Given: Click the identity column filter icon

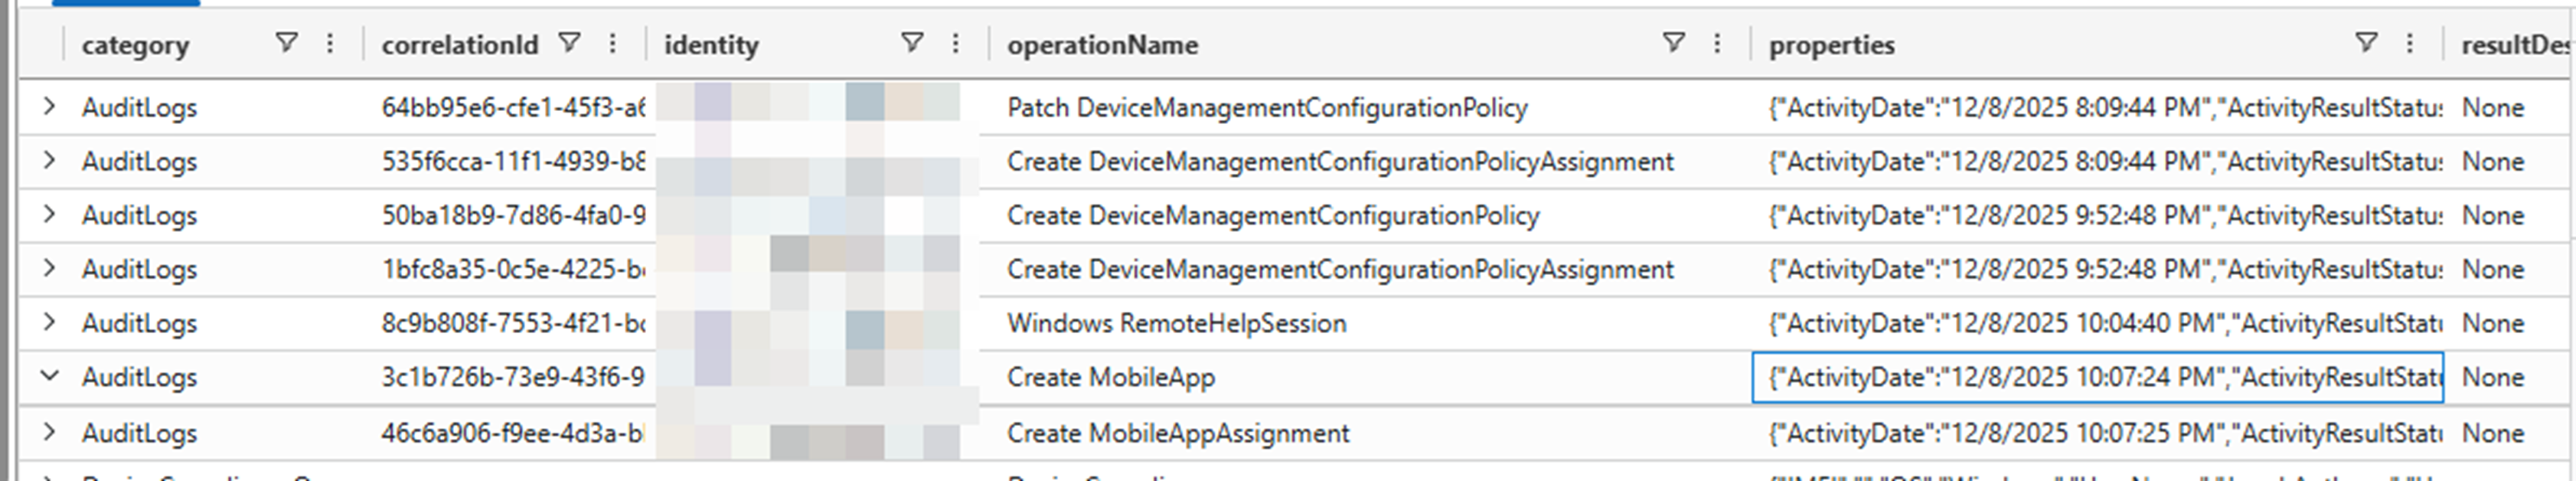Looking at the screenshot, I should [x=911, y=43].
